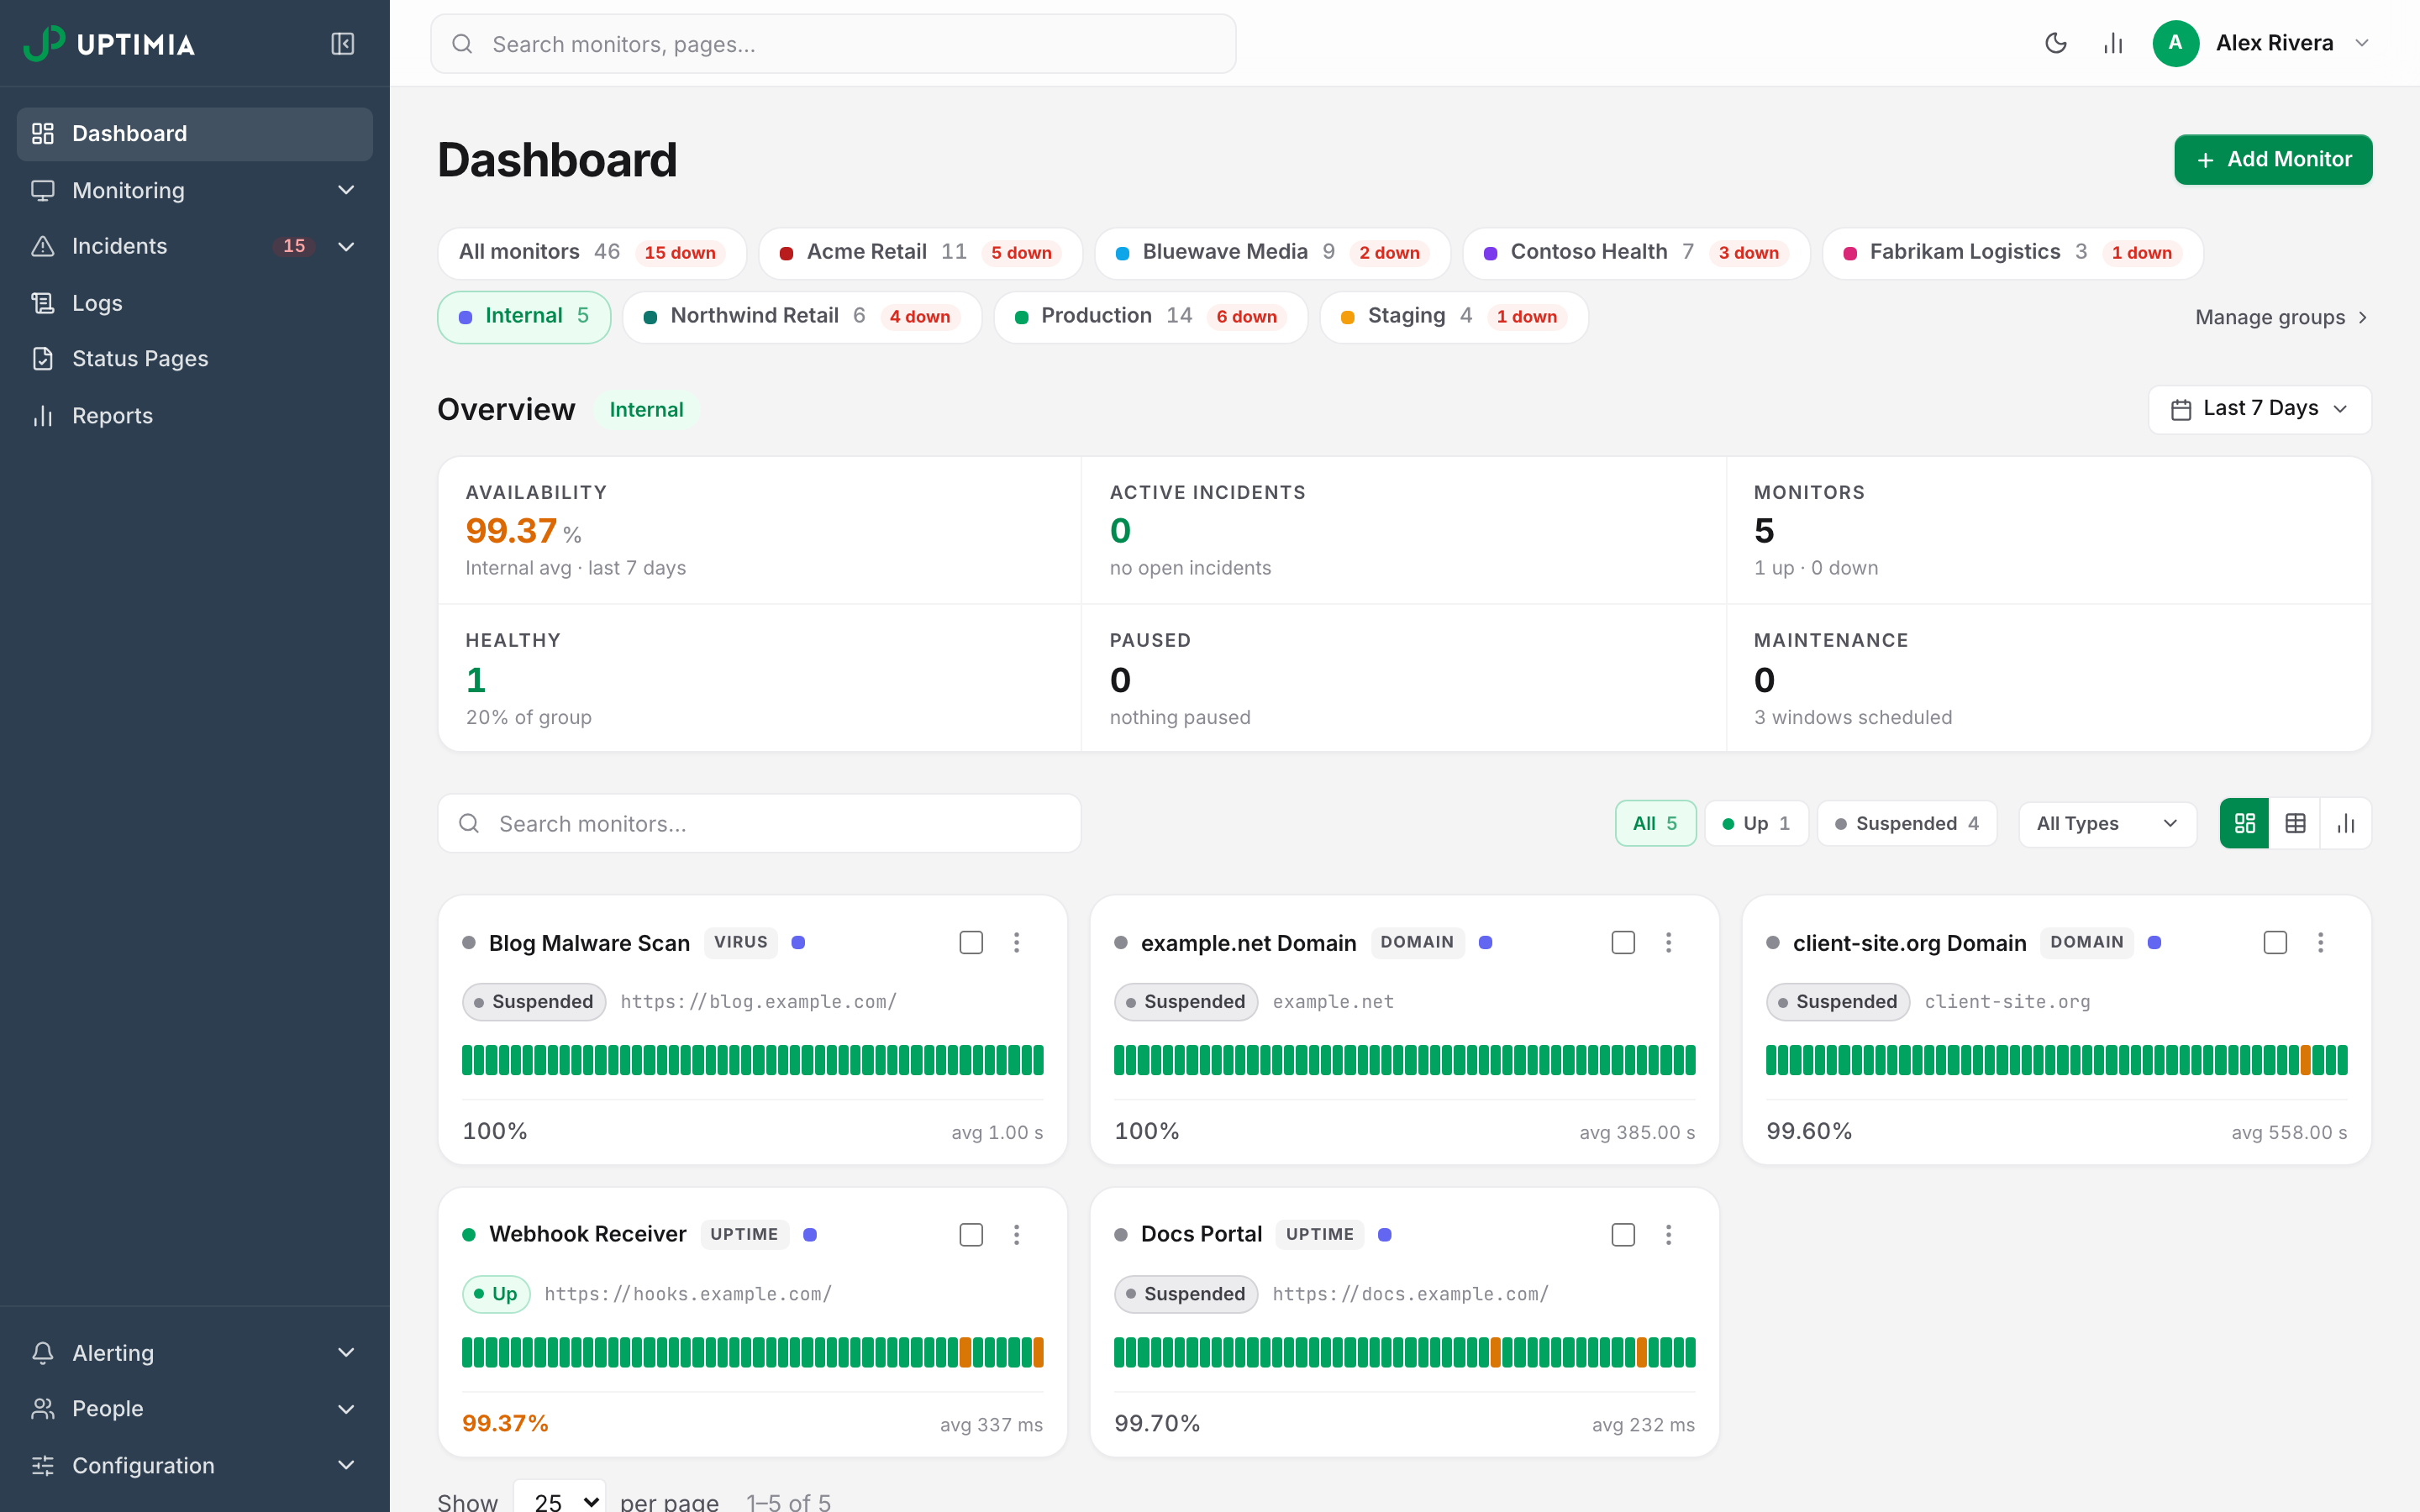2420x1512 pixels.
Task: Open Docs Portal options menu
Action: pyautogui.click(x=1668, y=1234)
